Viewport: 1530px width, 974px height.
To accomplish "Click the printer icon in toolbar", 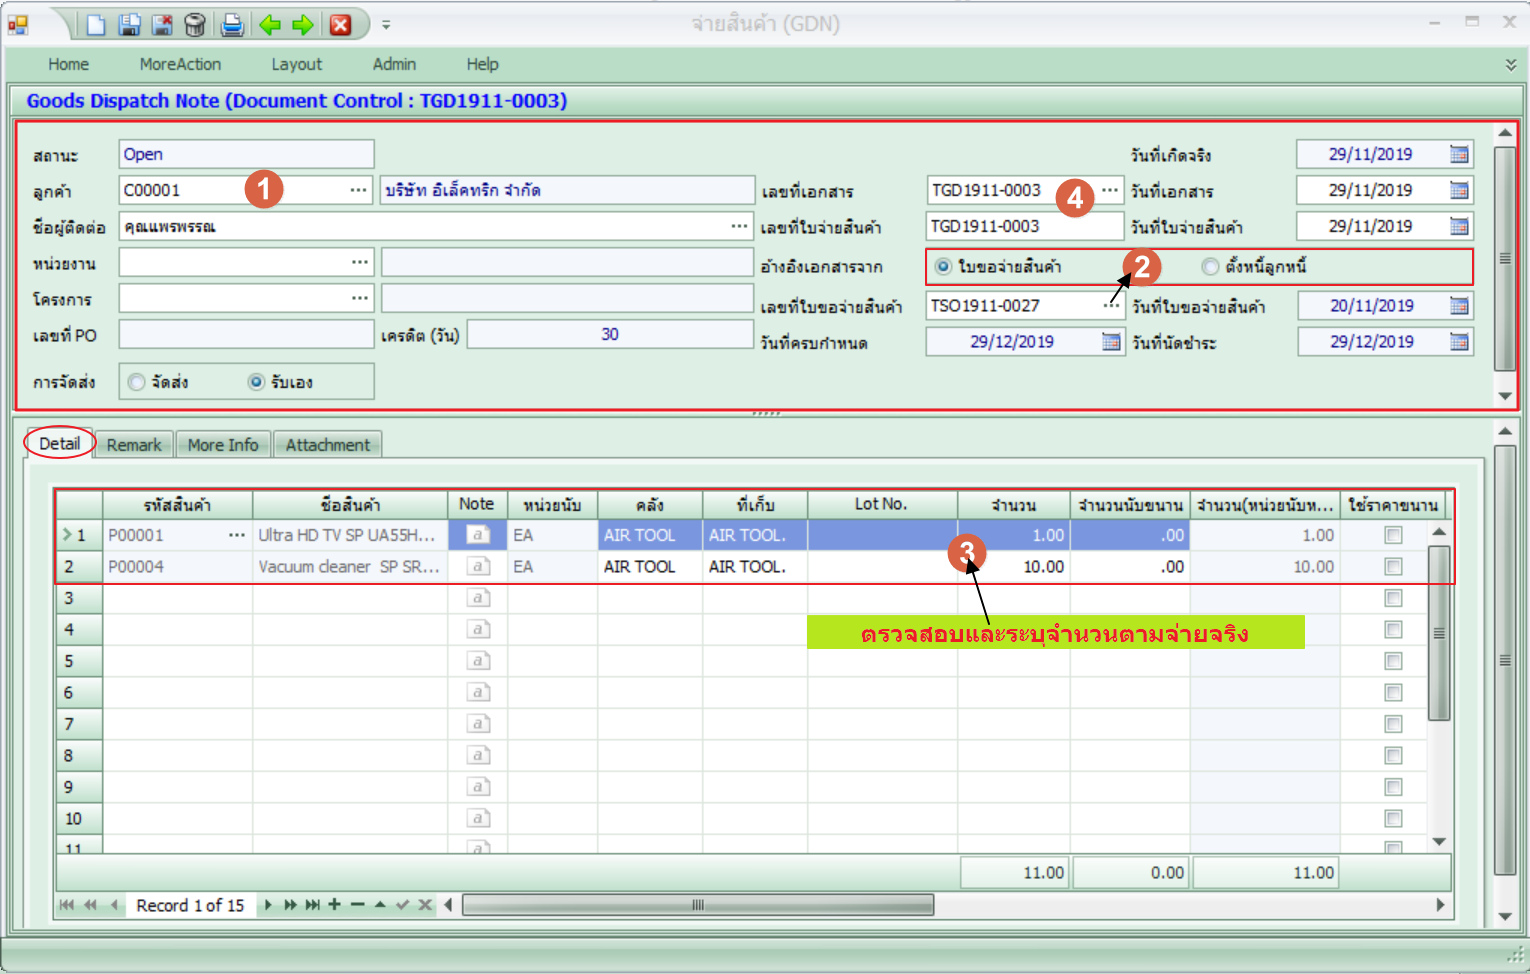I will pos(232,24).
